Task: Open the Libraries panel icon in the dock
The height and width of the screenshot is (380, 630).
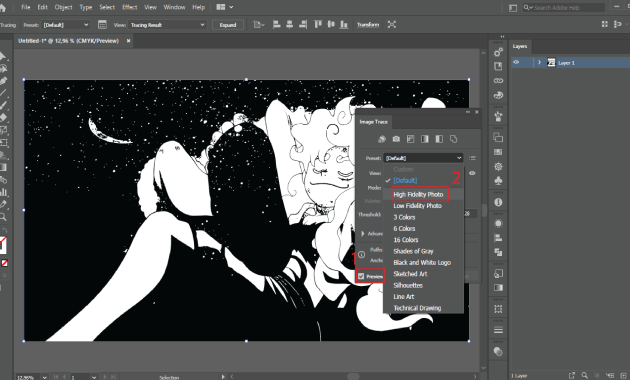Action: coord(498,66)
